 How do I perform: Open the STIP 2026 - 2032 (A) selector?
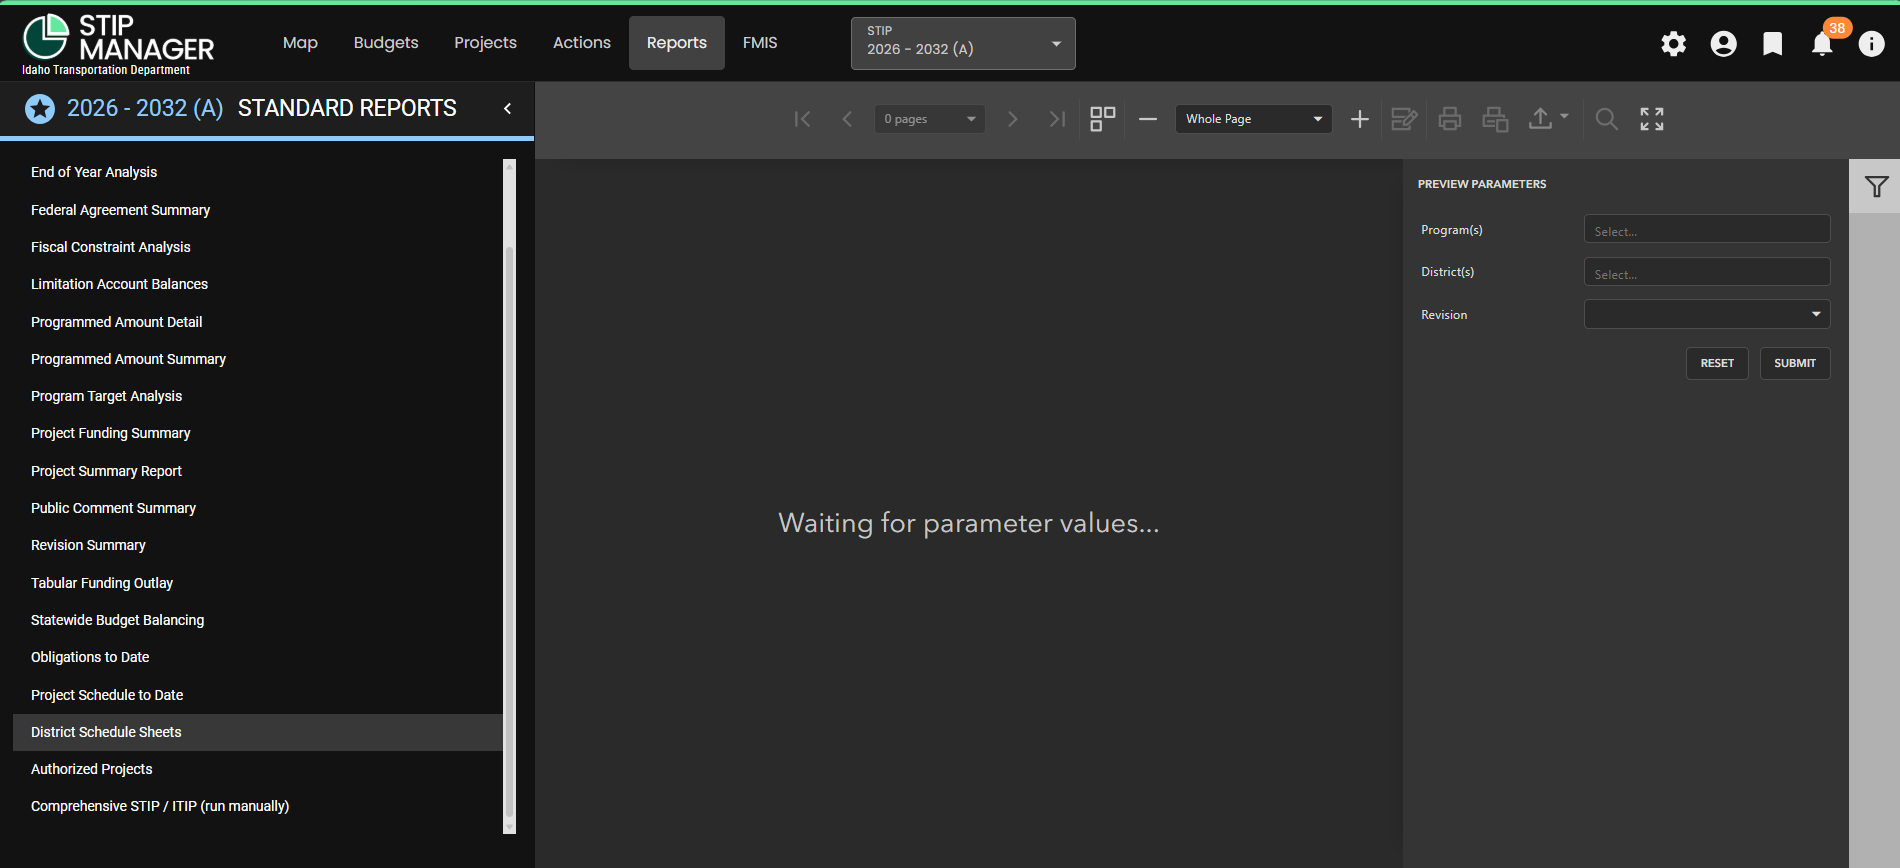[963, 43]
